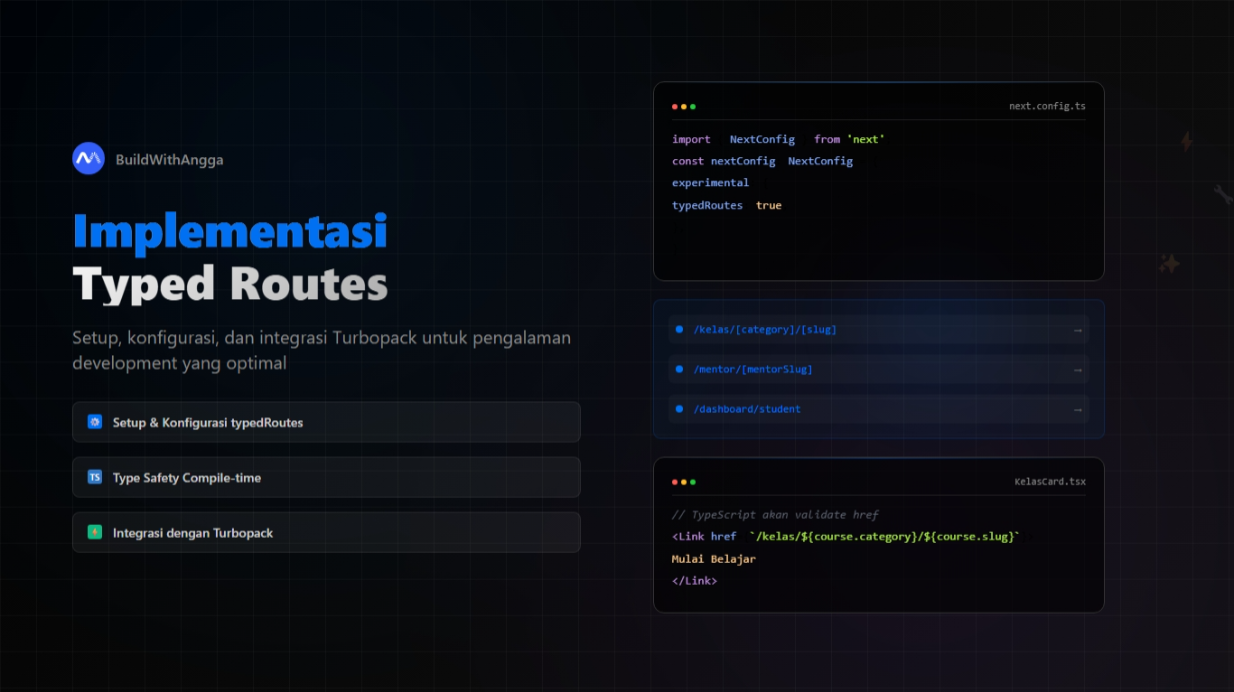Click the blue dot before /dashboard/student

tap(680, 409)
